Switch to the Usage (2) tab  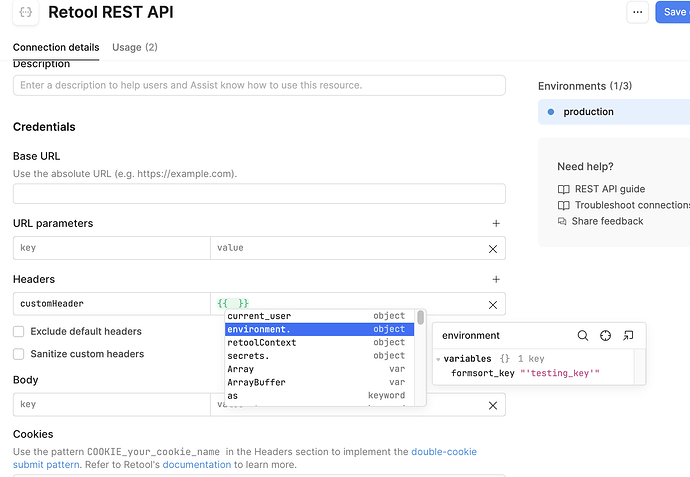click(x=135, y=47)
